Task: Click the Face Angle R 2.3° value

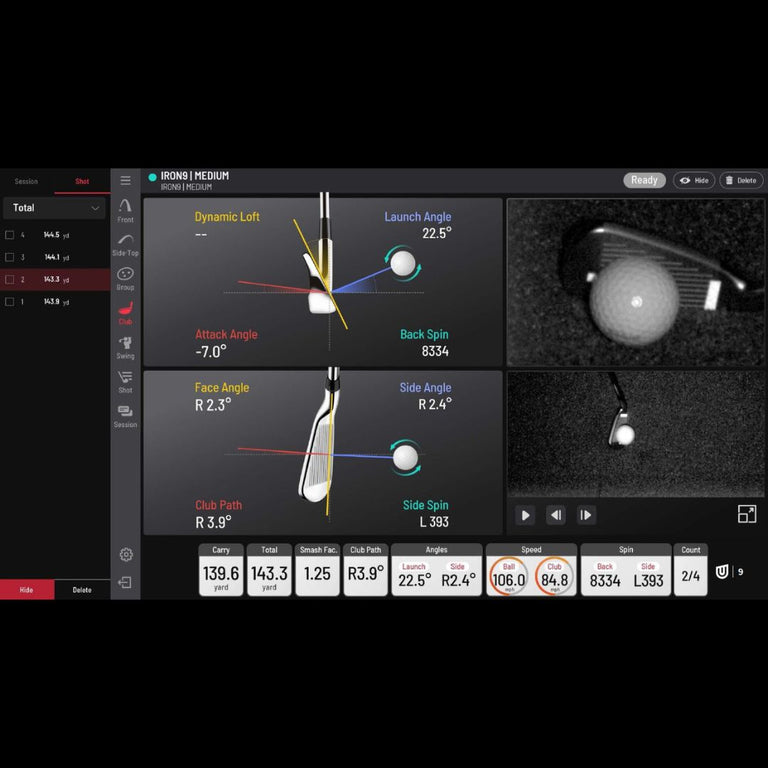Action: tap(213, 405)
